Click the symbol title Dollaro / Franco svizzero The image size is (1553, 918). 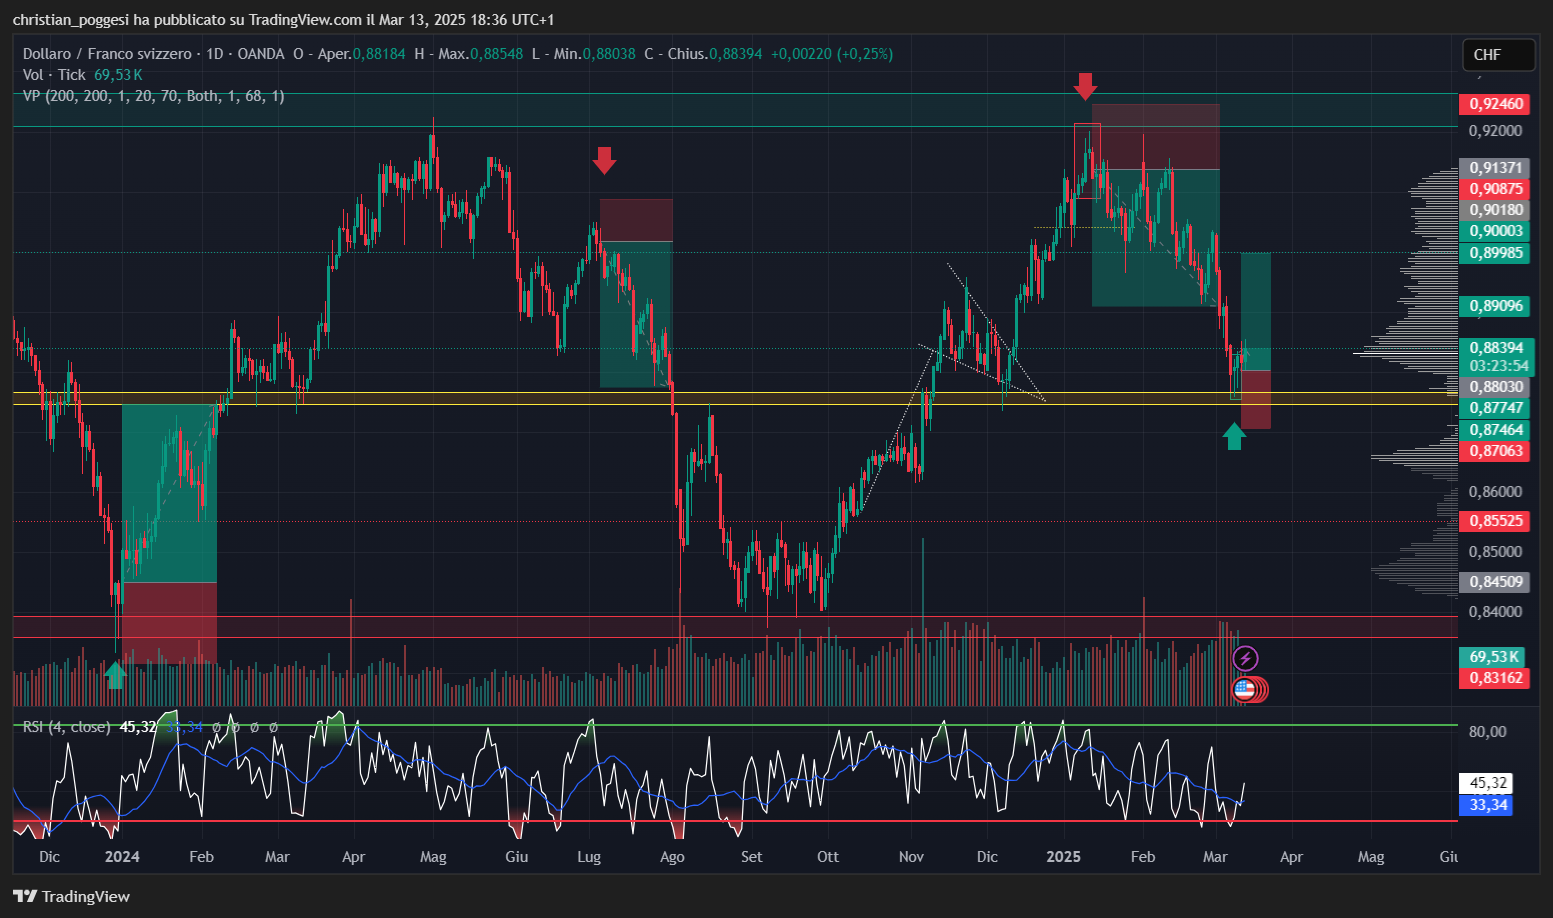pos(107,54)
